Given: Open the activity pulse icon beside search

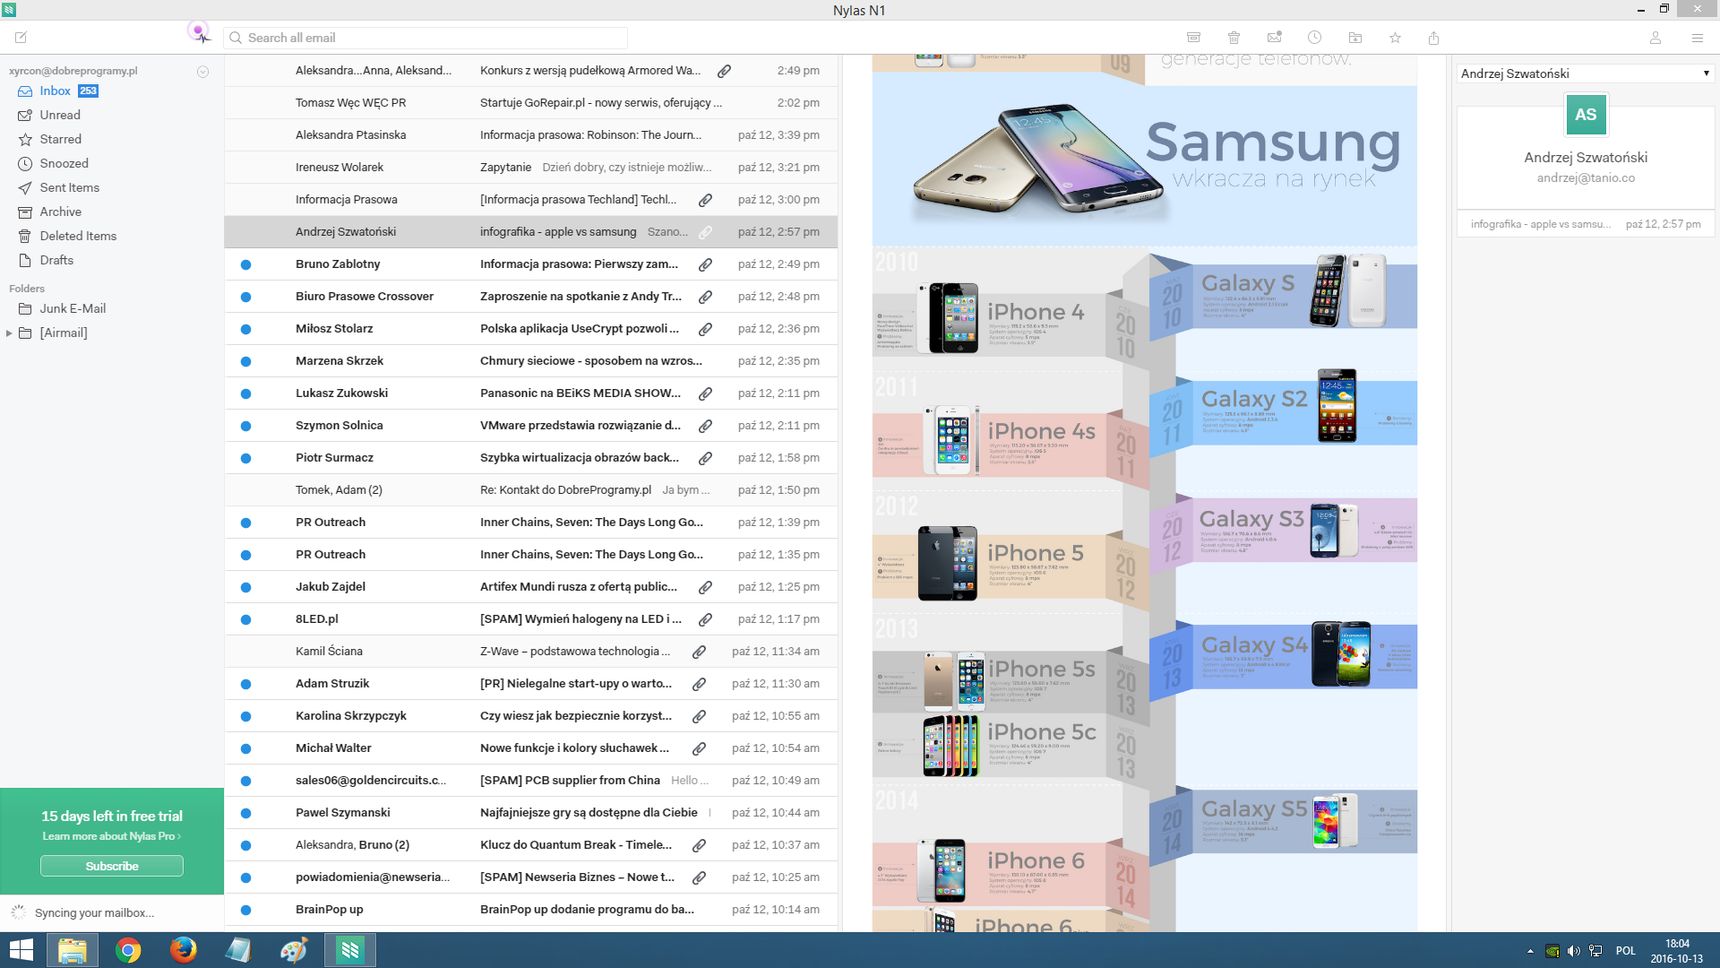Looking at the screenshot, I should pyautogui.click(x=200, y=34).
